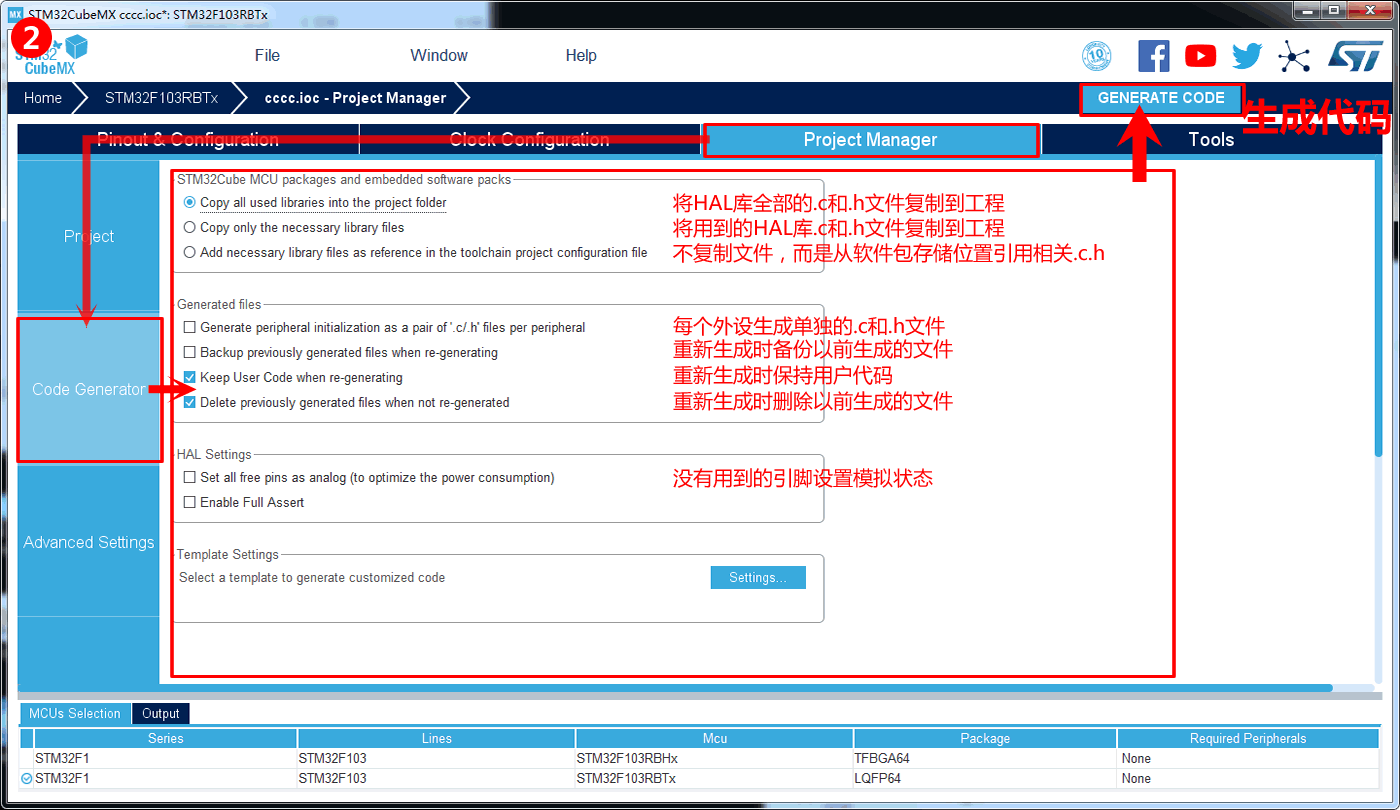This screenshot has height=810, width=1400.
Task: Switch to the Clock Configuration tab
Action: pos(529,140)
